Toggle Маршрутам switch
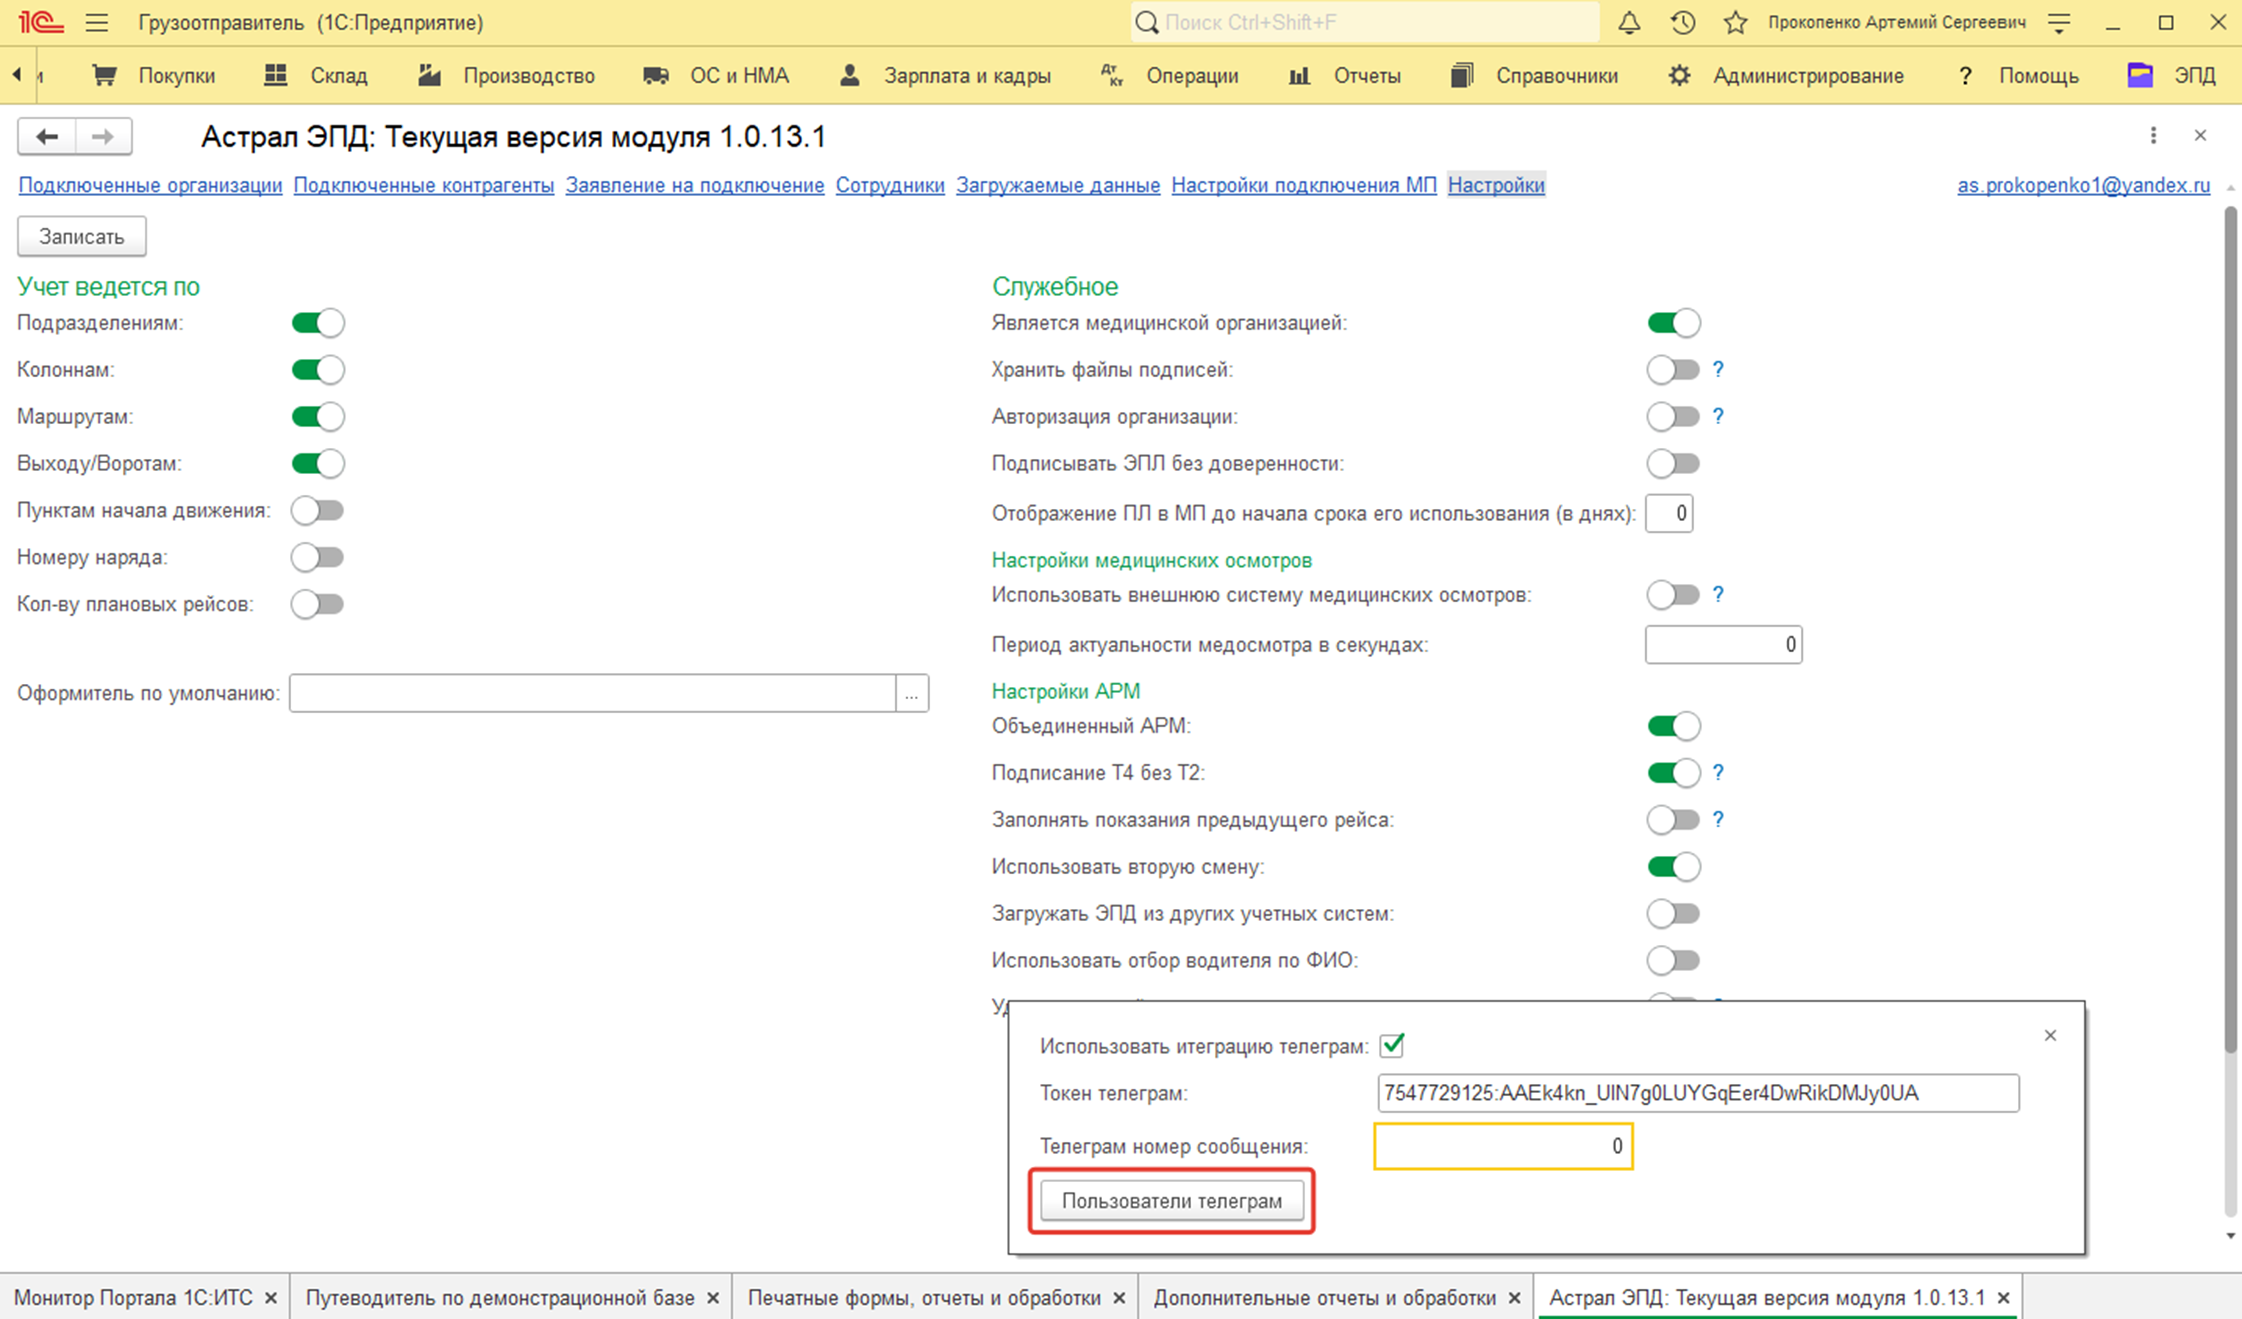The image size is (2242, 1319). [318, 416]
